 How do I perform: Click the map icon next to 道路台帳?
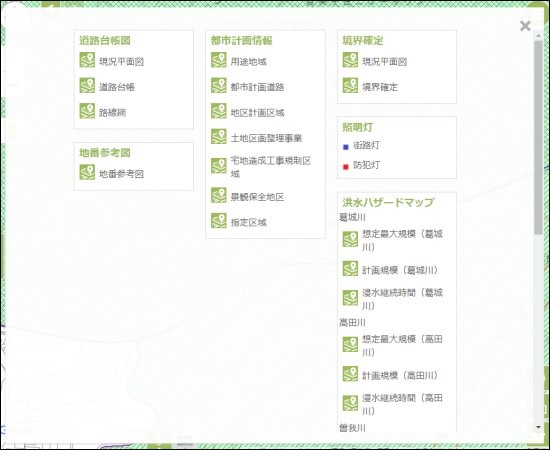(87, 85)
